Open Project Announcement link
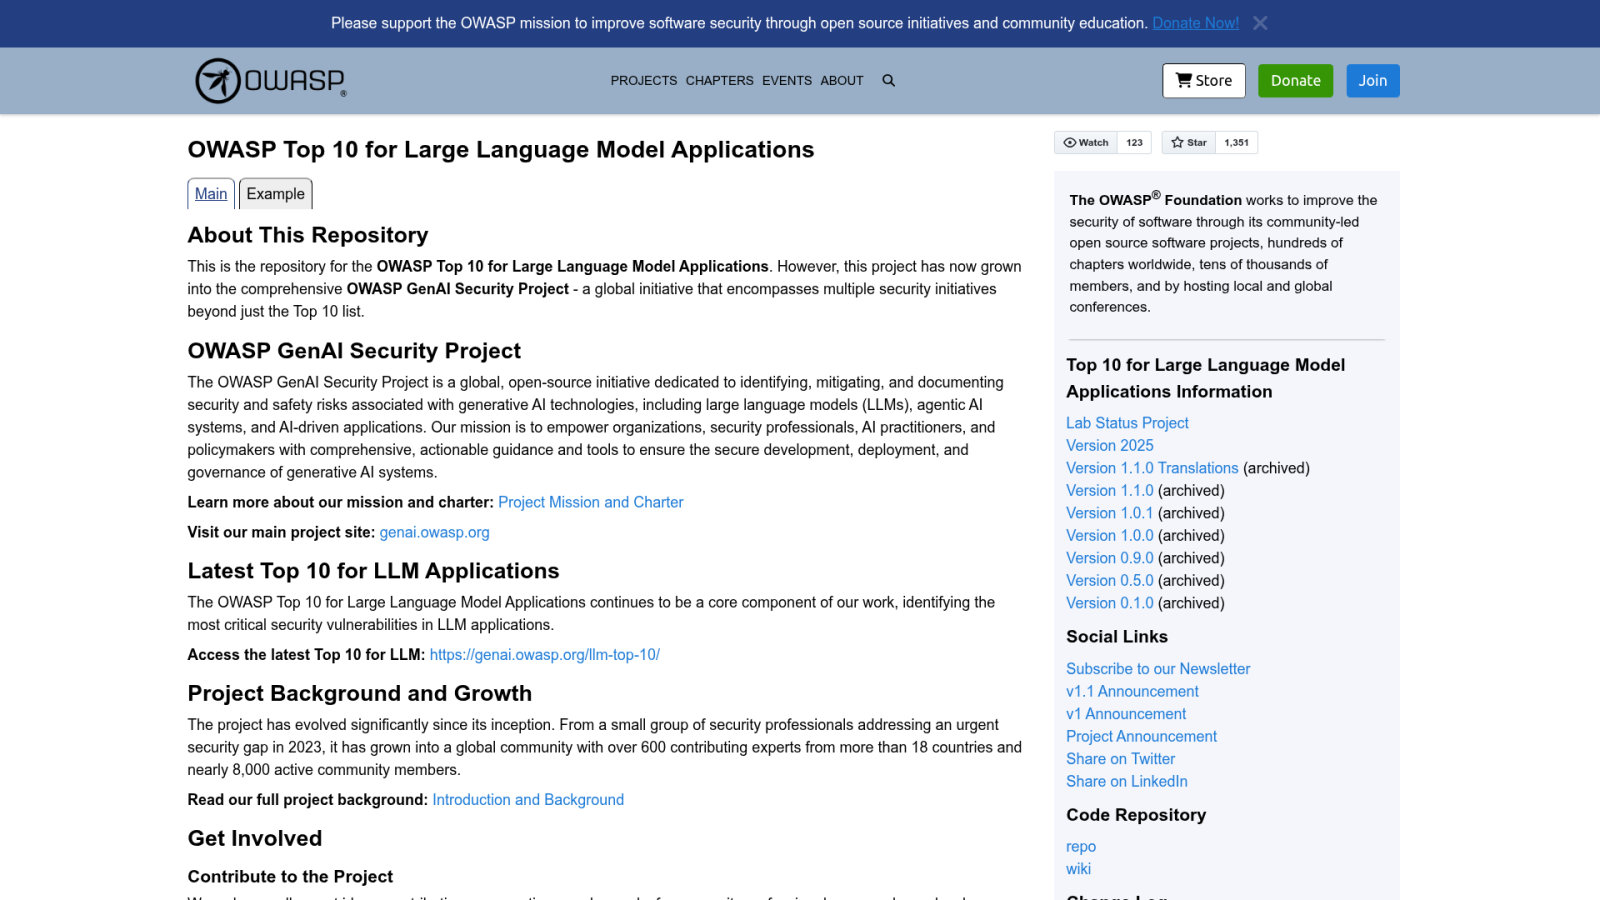1600x900 pixels. 1141,737
